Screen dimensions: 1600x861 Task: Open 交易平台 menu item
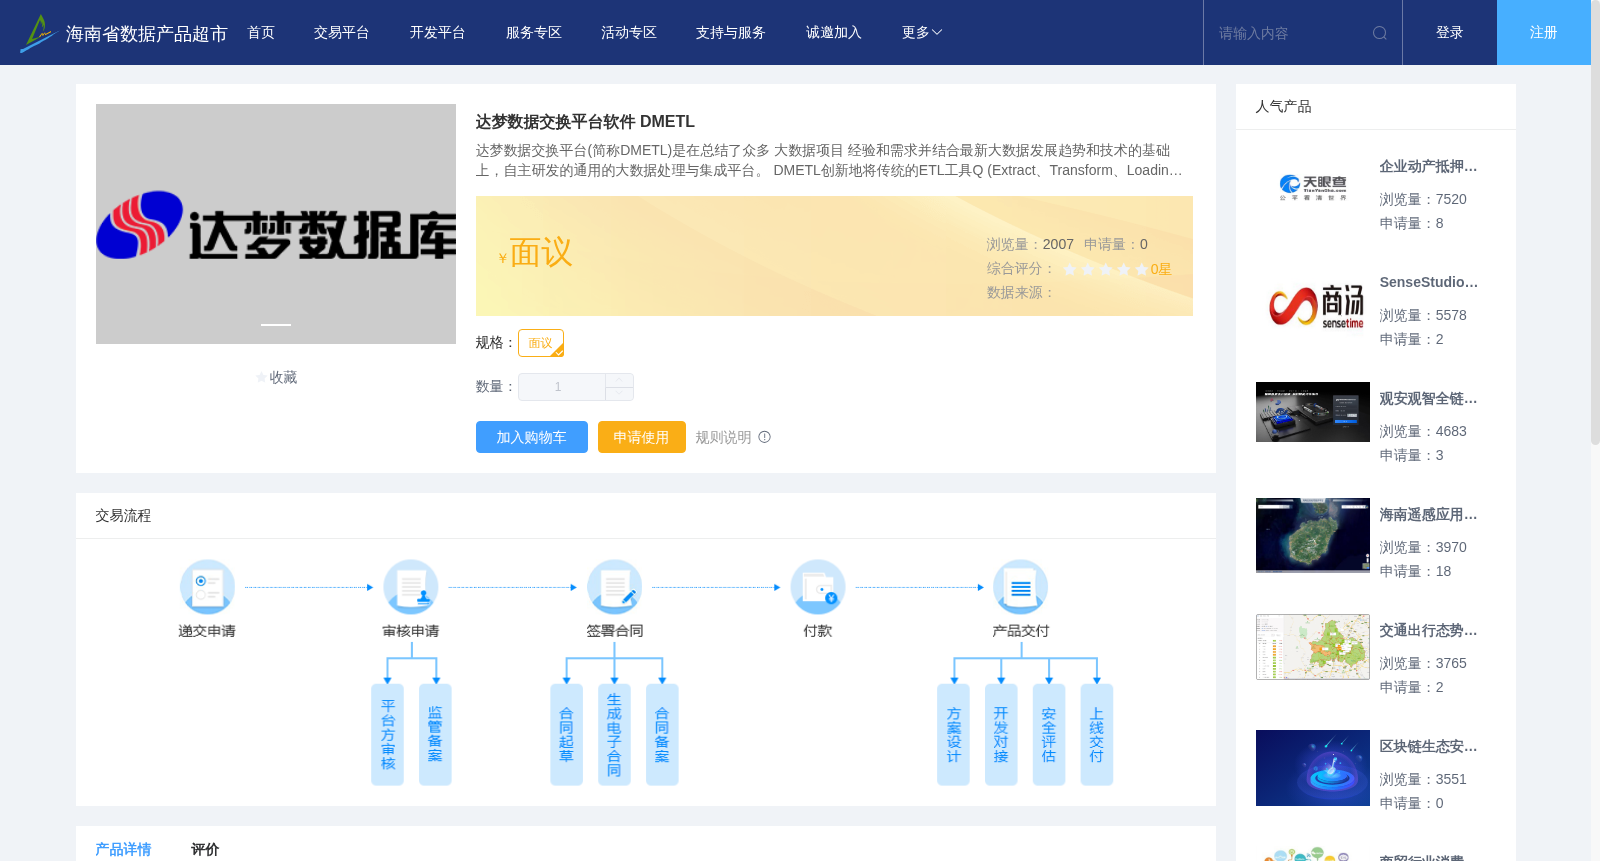point(342,33)
